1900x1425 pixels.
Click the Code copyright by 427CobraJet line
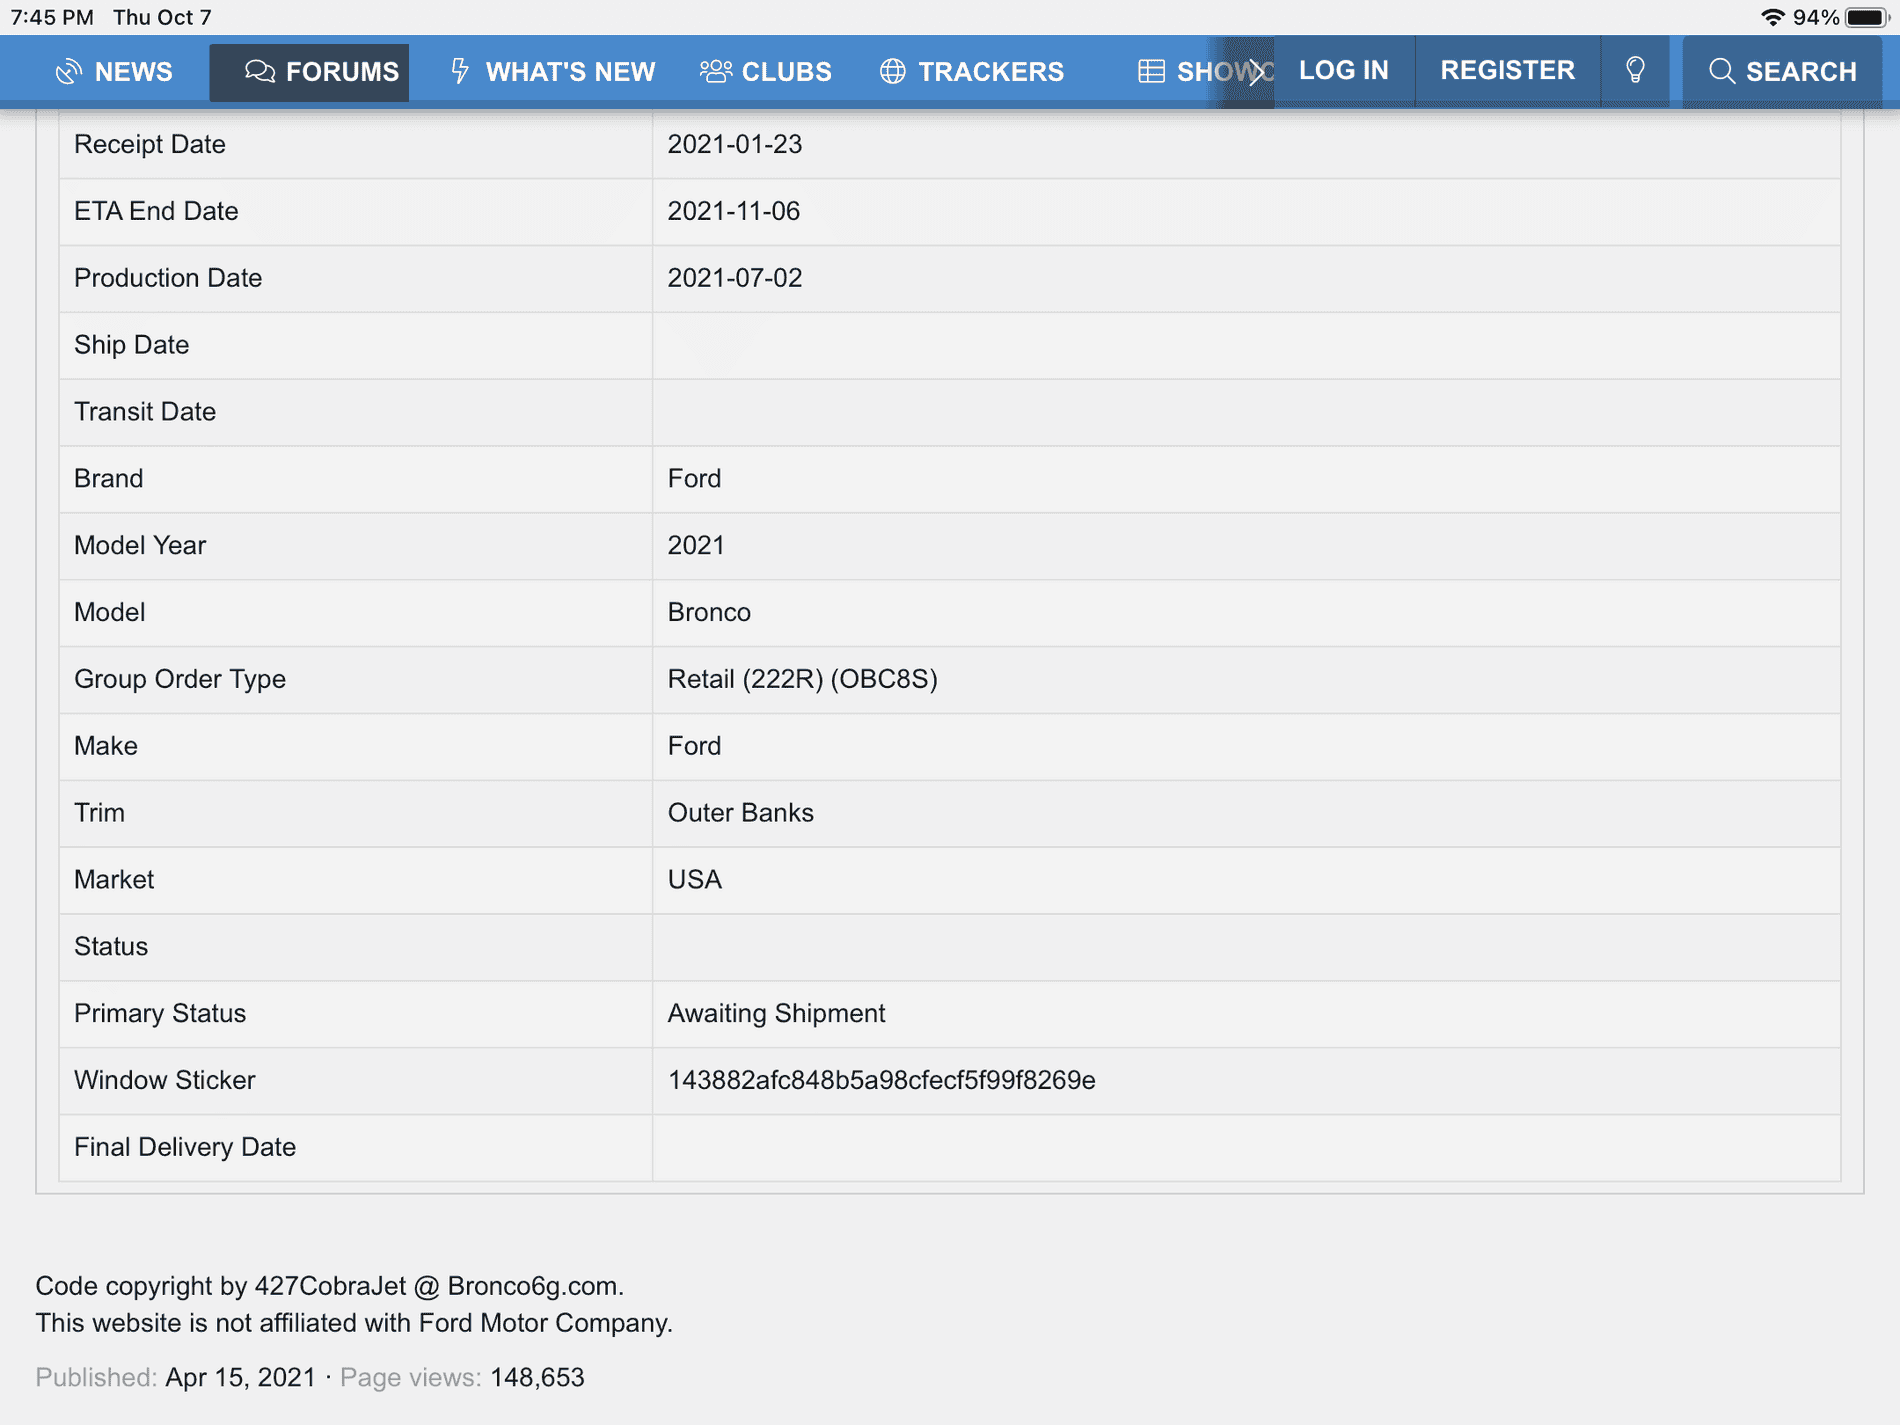[330, 1286]
